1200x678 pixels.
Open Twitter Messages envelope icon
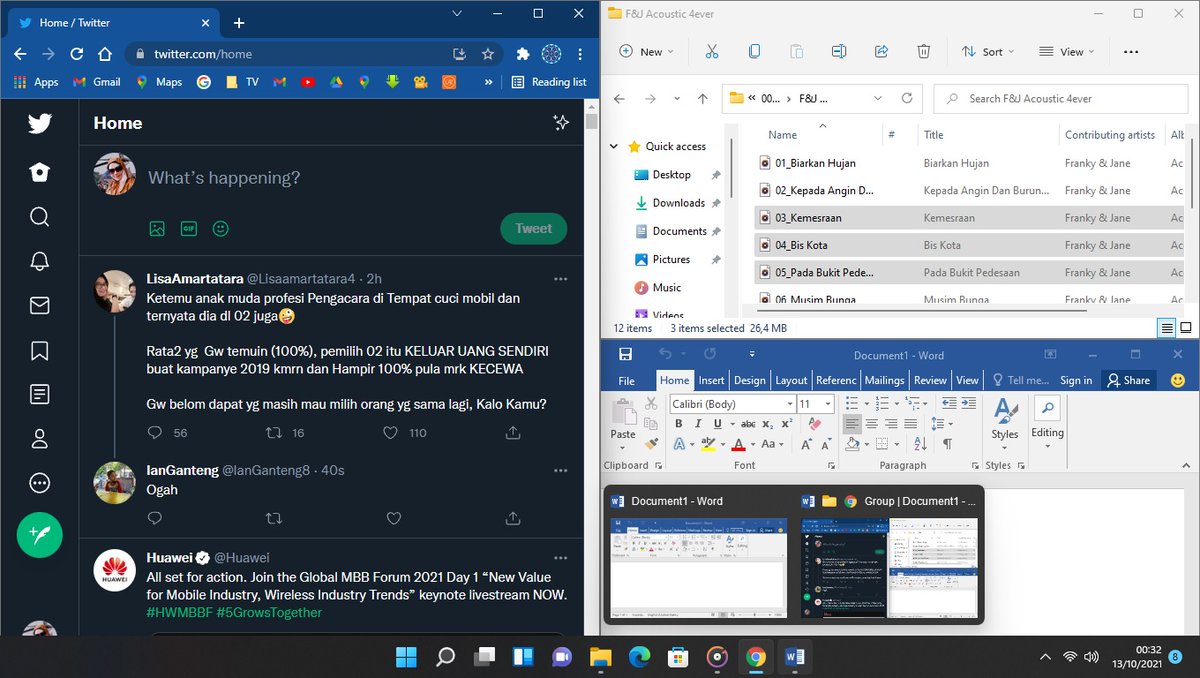tap(39, 306)
